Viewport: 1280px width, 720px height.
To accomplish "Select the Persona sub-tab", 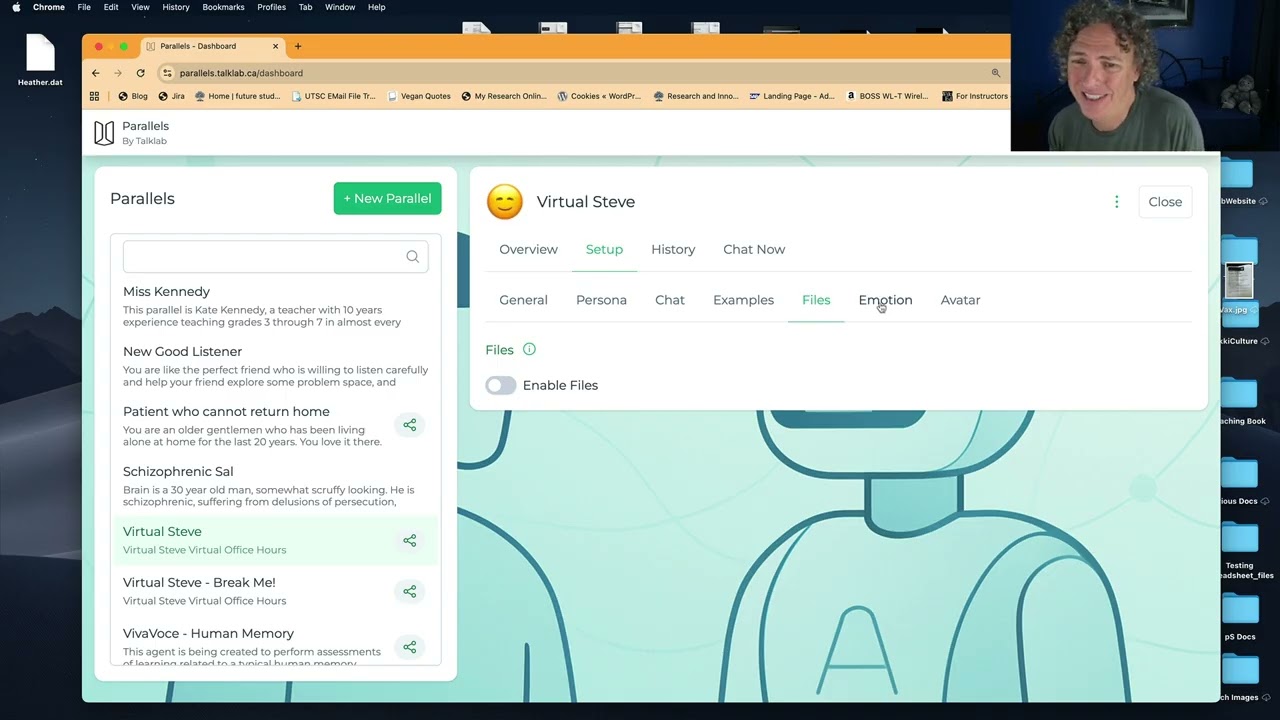I will (x=601, y=300).
